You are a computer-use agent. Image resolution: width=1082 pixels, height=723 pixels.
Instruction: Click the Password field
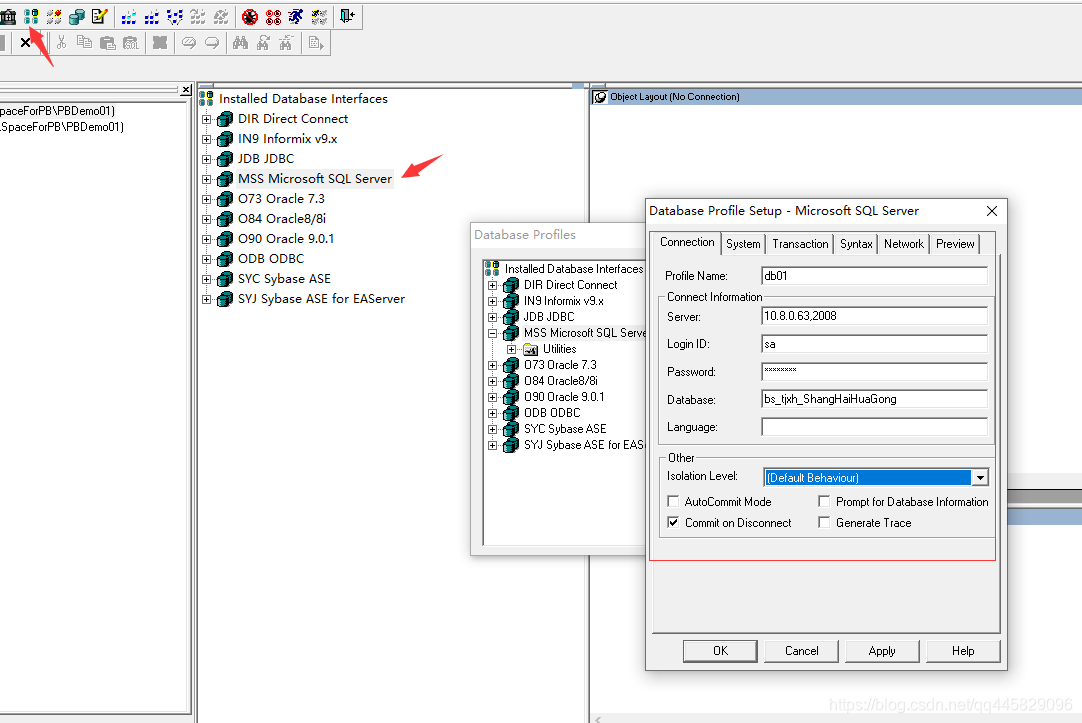[x=874, y=371]
